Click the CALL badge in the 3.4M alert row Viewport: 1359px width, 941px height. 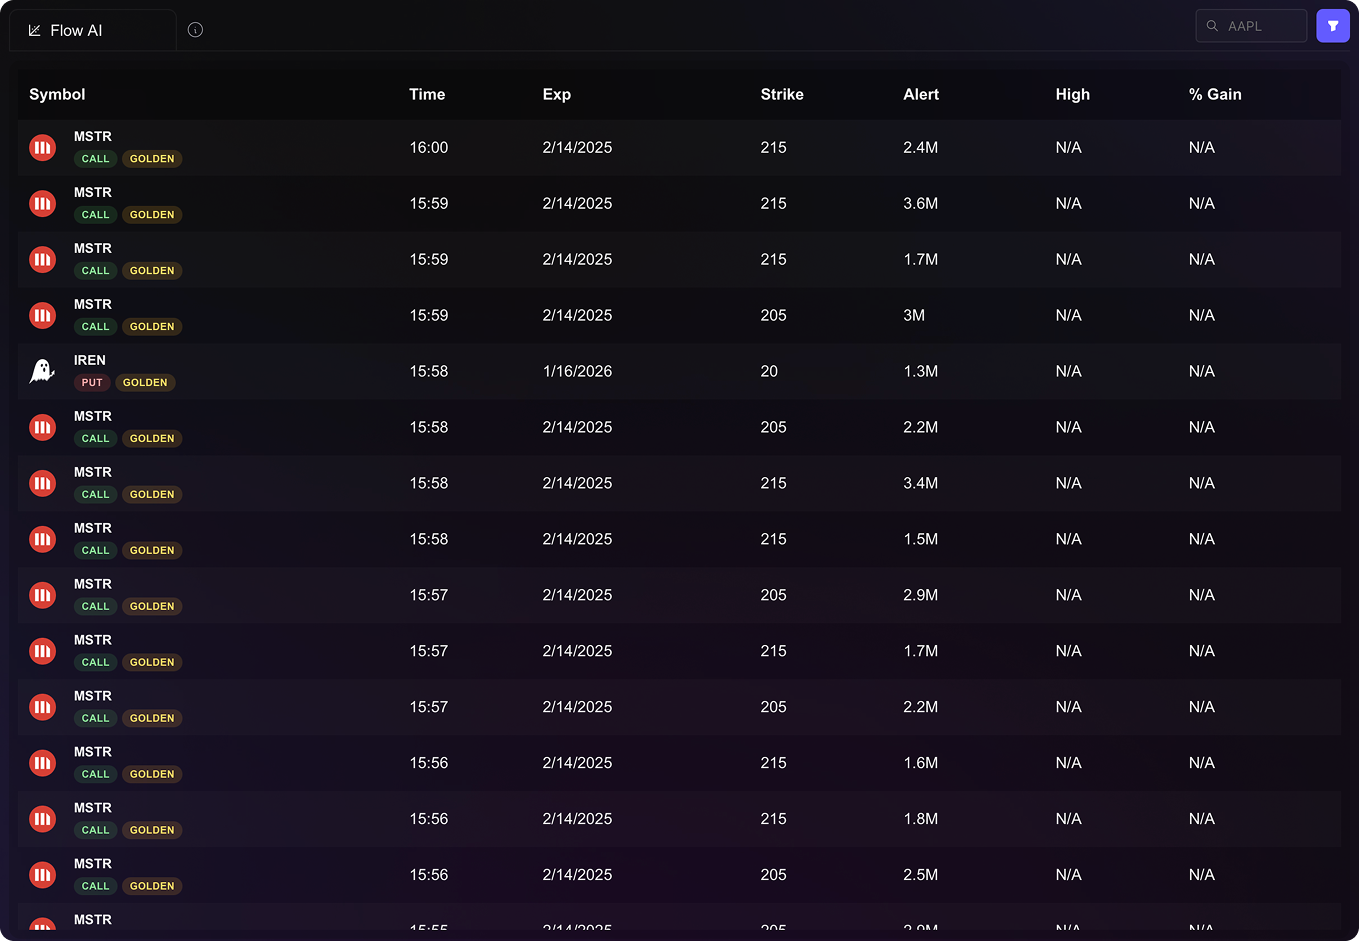coord(95,495)
